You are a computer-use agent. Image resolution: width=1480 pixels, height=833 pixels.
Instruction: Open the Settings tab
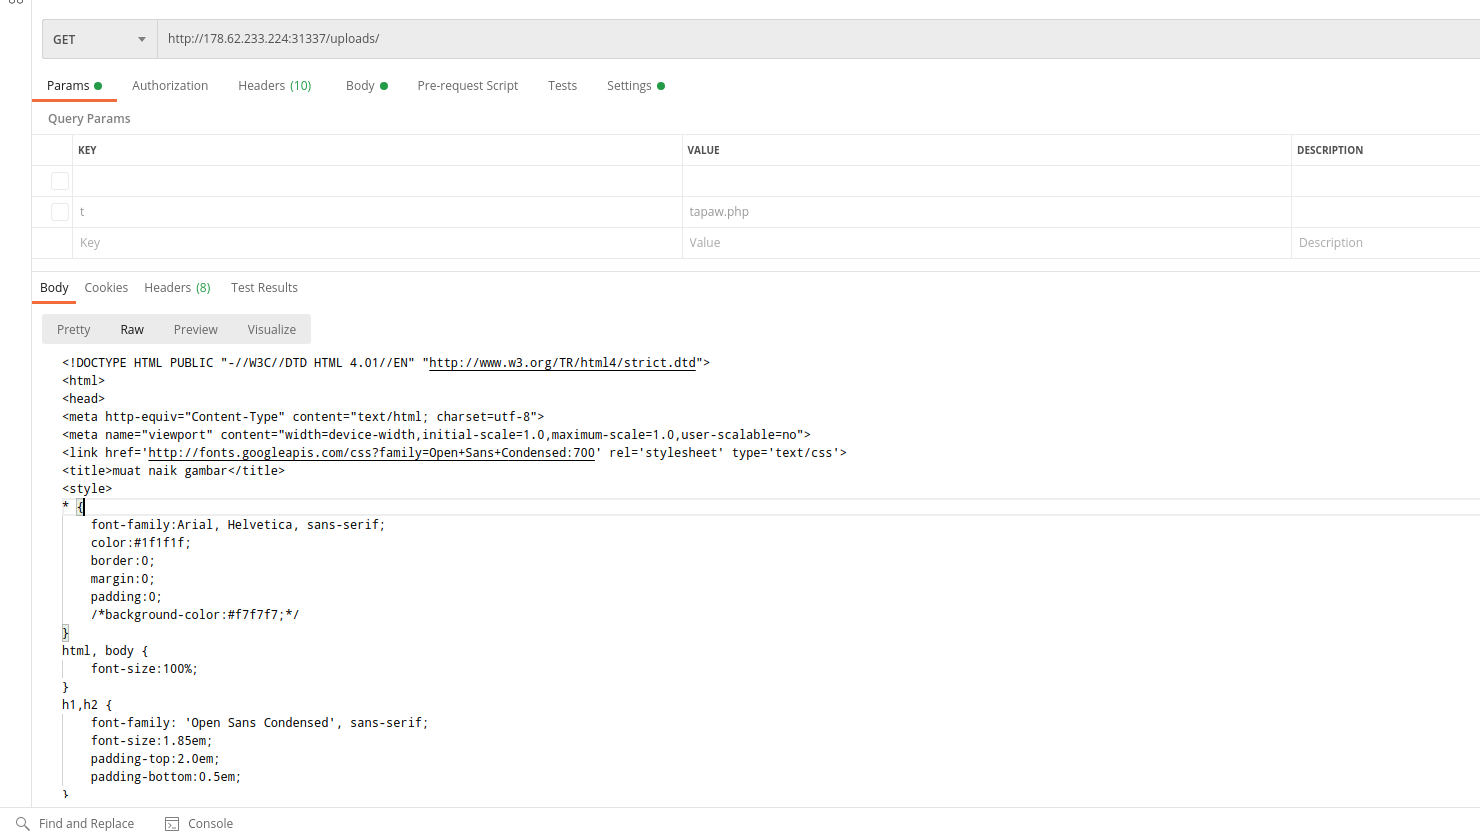[x=635, y=86]
